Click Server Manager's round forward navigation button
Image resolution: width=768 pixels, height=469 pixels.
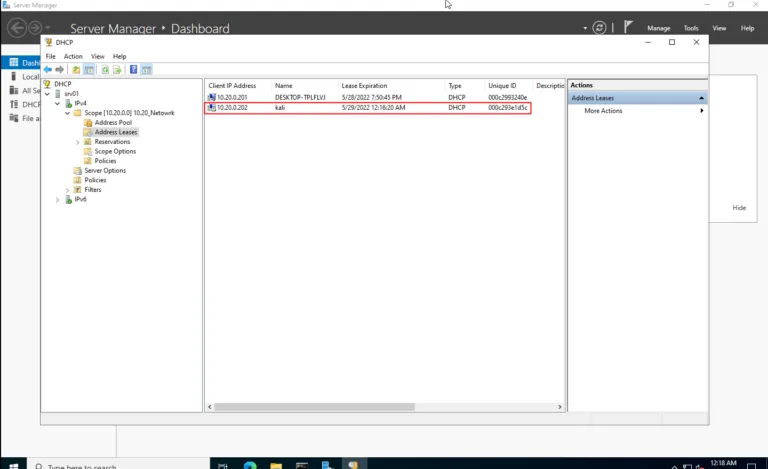(x=35, y=27)
